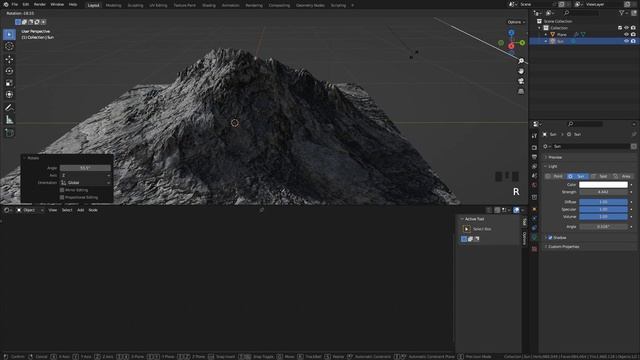Open the viewport Options dropdown
The width and height of the screenshot is (640, 360).
click(516, 22)
